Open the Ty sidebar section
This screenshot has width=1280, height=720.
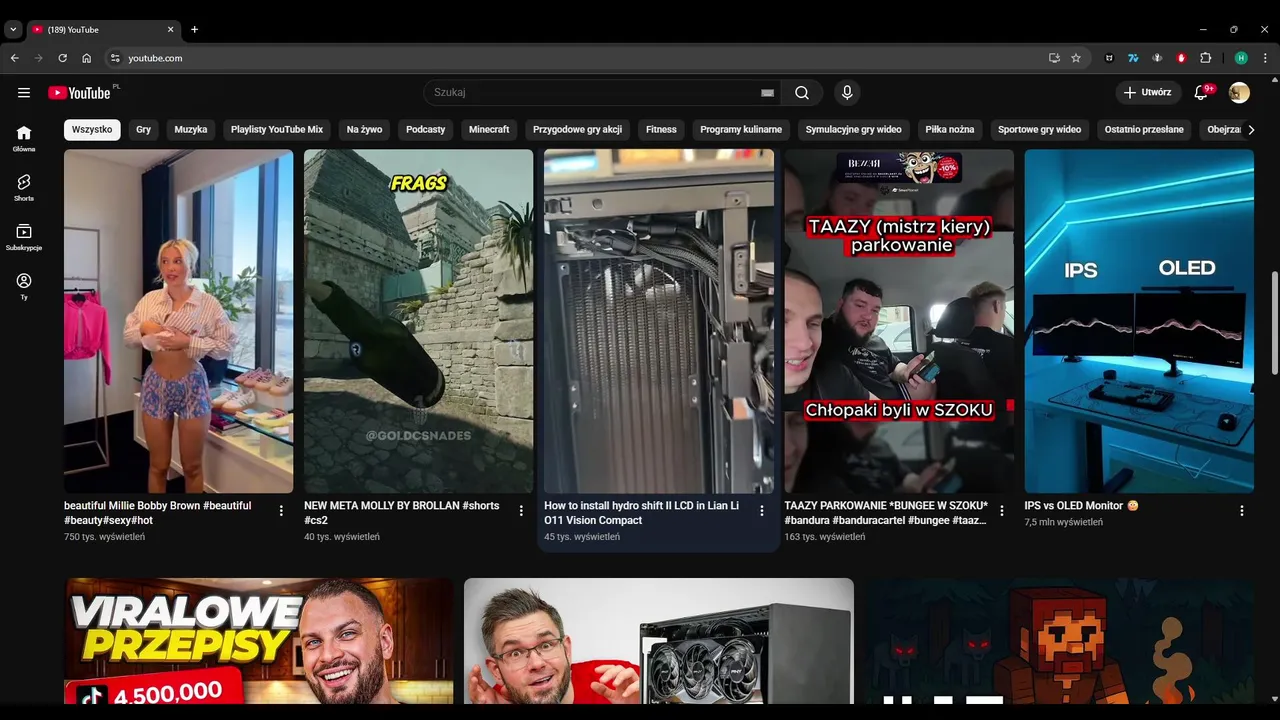24,286
